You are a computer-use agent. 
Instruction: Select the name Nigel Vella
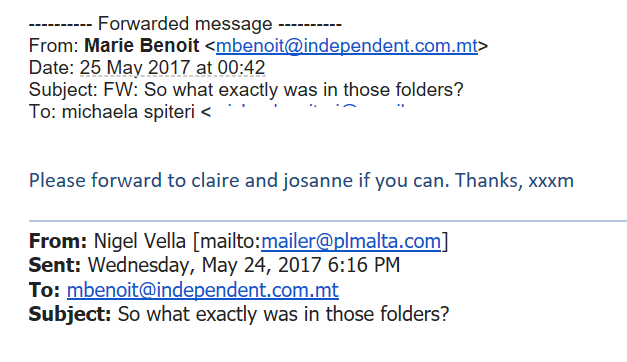(140, 241)
